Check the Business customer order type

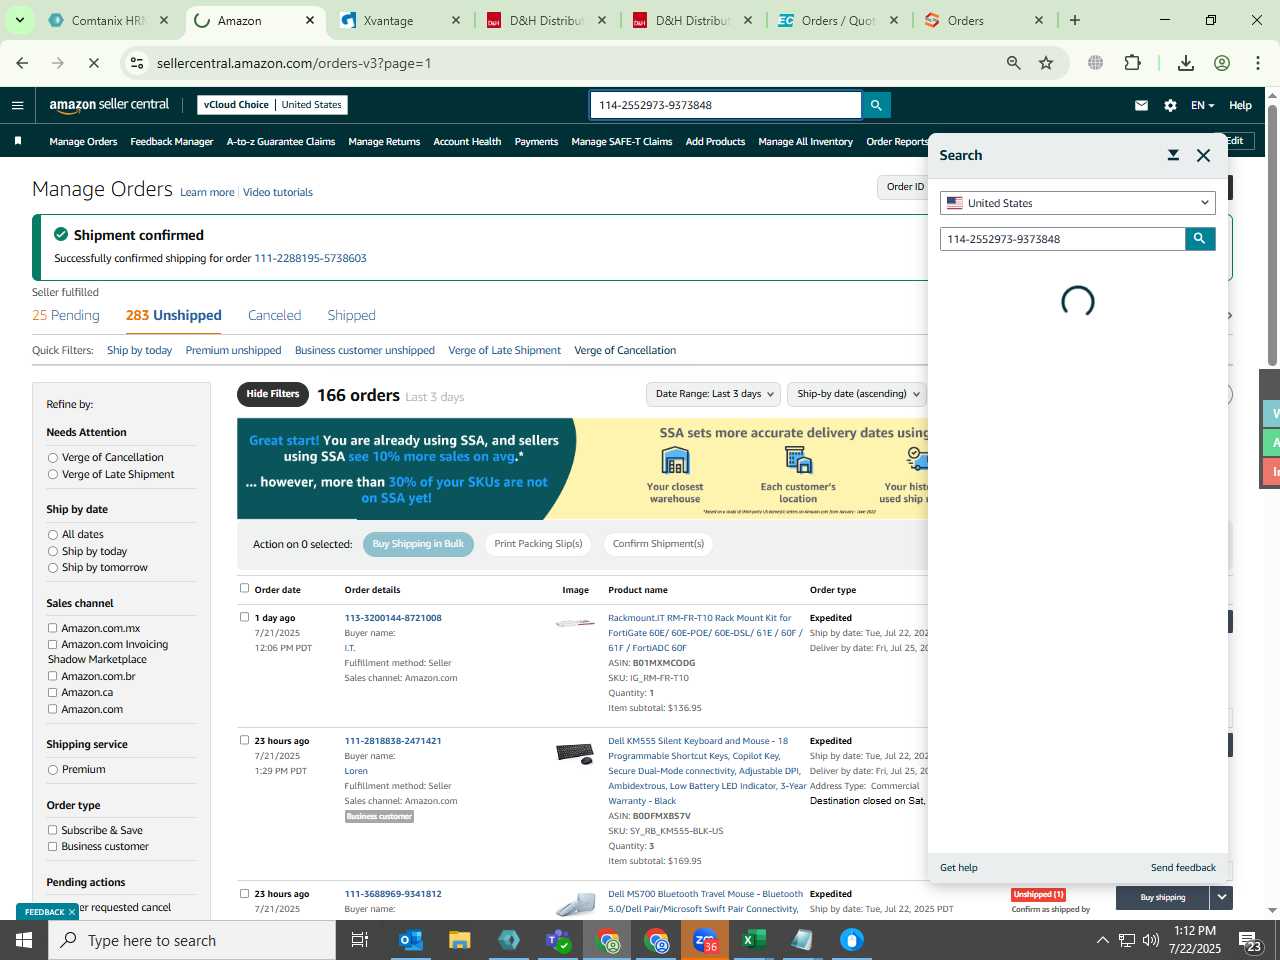53,846
